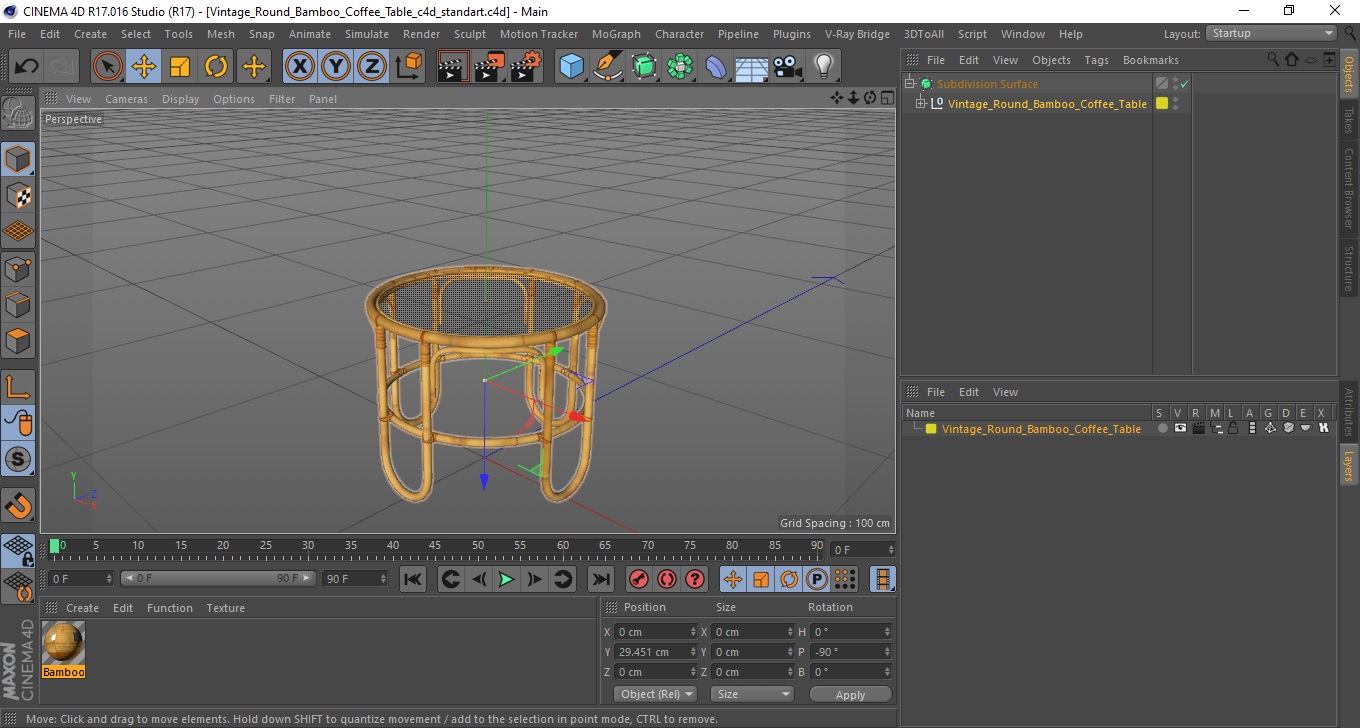Play animation forwards
The width and height of the screenshot is (1360, 728).
click(x=506, y=579)
